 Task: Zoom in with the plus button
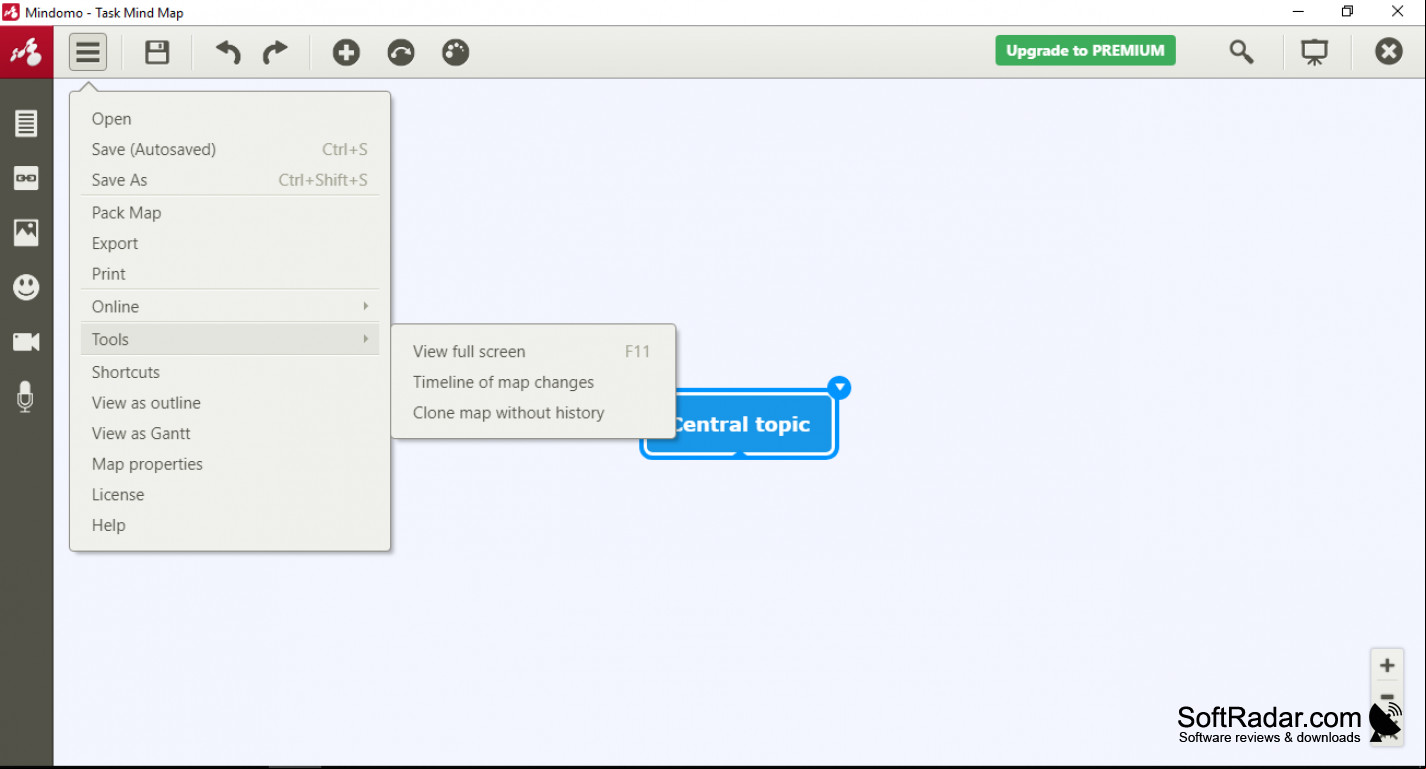[1387, 665]
